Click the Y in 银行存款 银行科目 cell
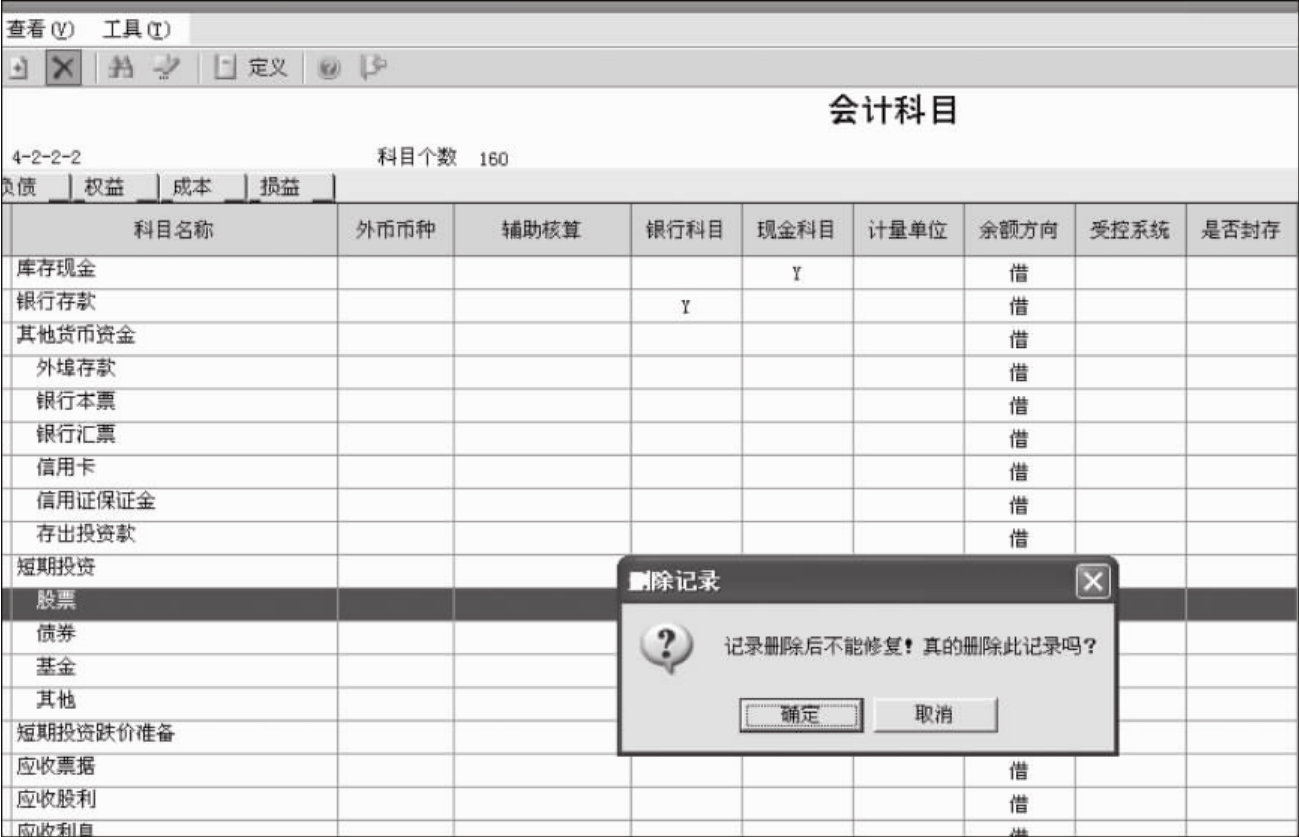Viewport: 1299px width, 837px height. pos(685,307)
